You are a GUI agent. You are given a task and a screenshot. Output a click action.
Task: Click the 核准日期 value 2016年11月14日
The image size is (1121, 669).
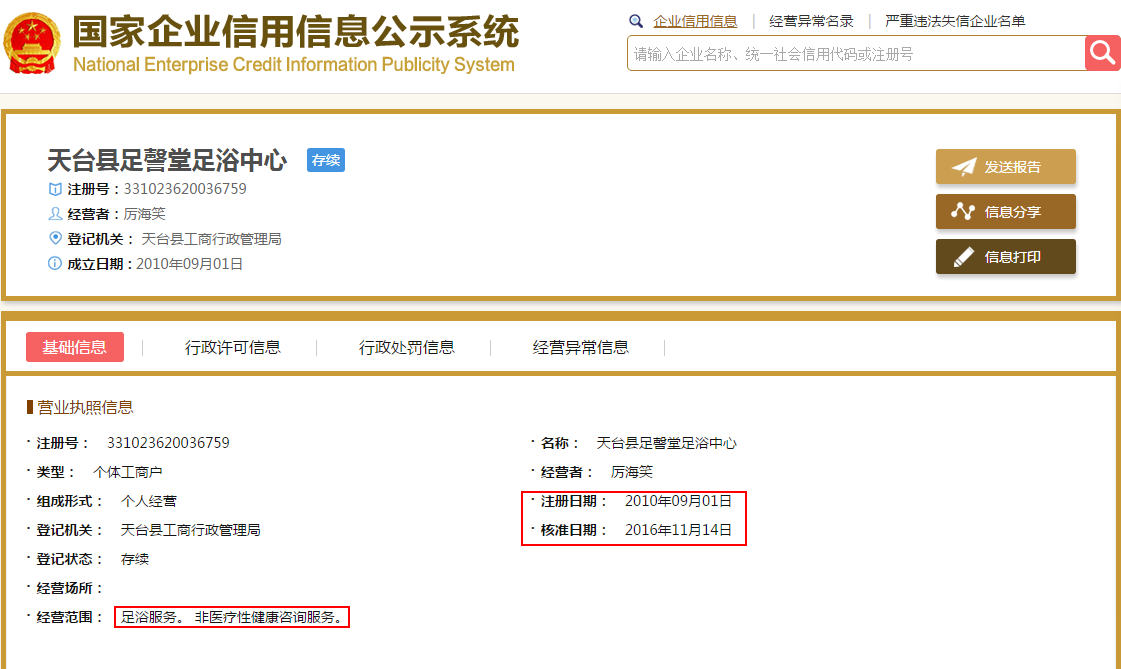click(678, 530)
